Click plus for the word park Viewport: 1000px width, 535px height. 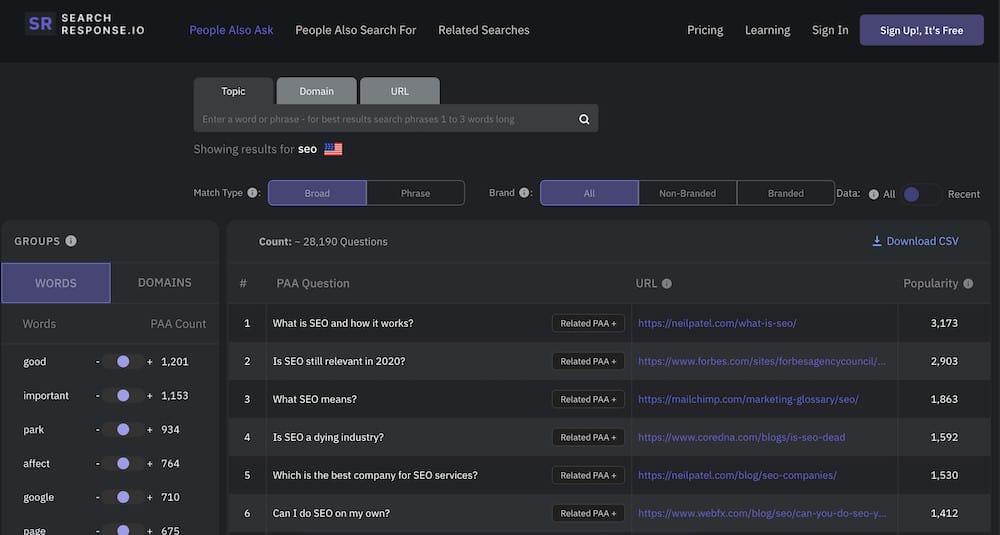pos(150,430)
